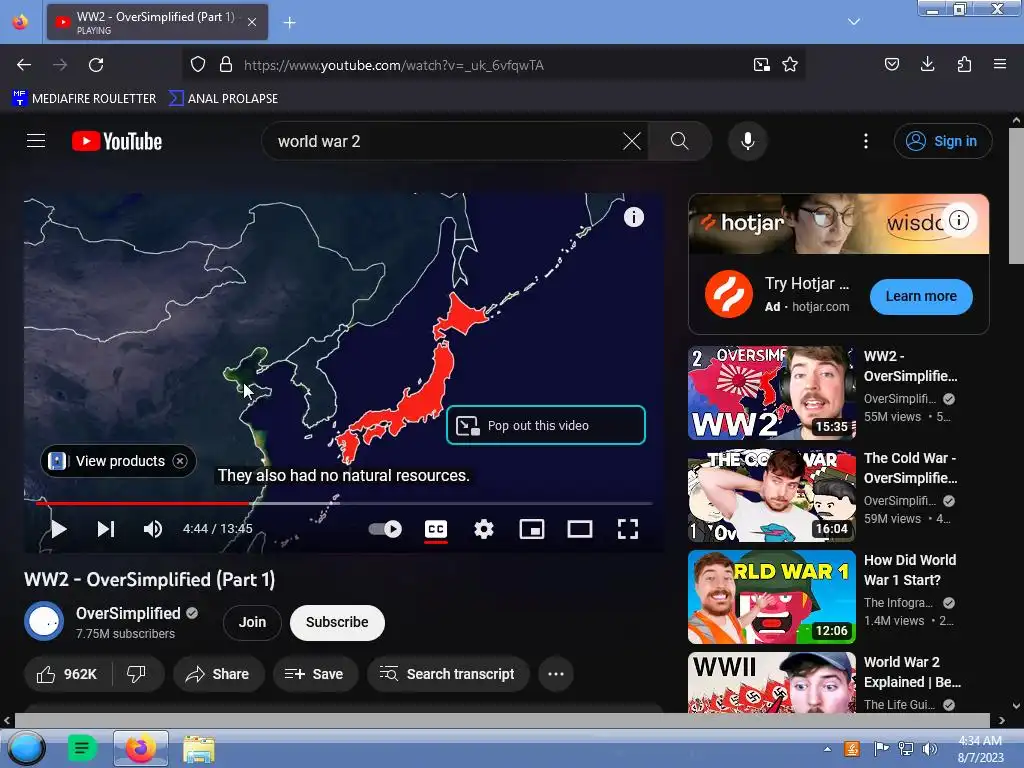
Task: Click the horizontal page scrollbar
Action: coord(504,720)
